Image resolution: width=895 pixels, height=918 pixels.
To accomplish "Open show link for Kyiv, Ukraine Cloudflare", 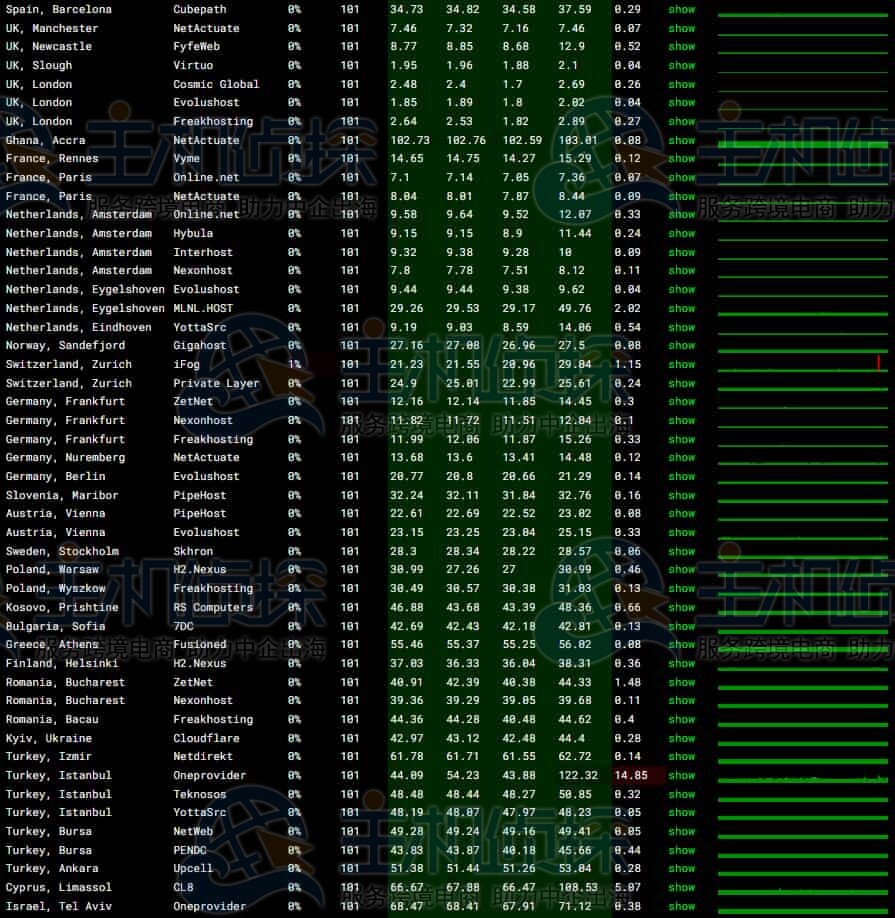I will pyautogui.click(x=681, y=738).
